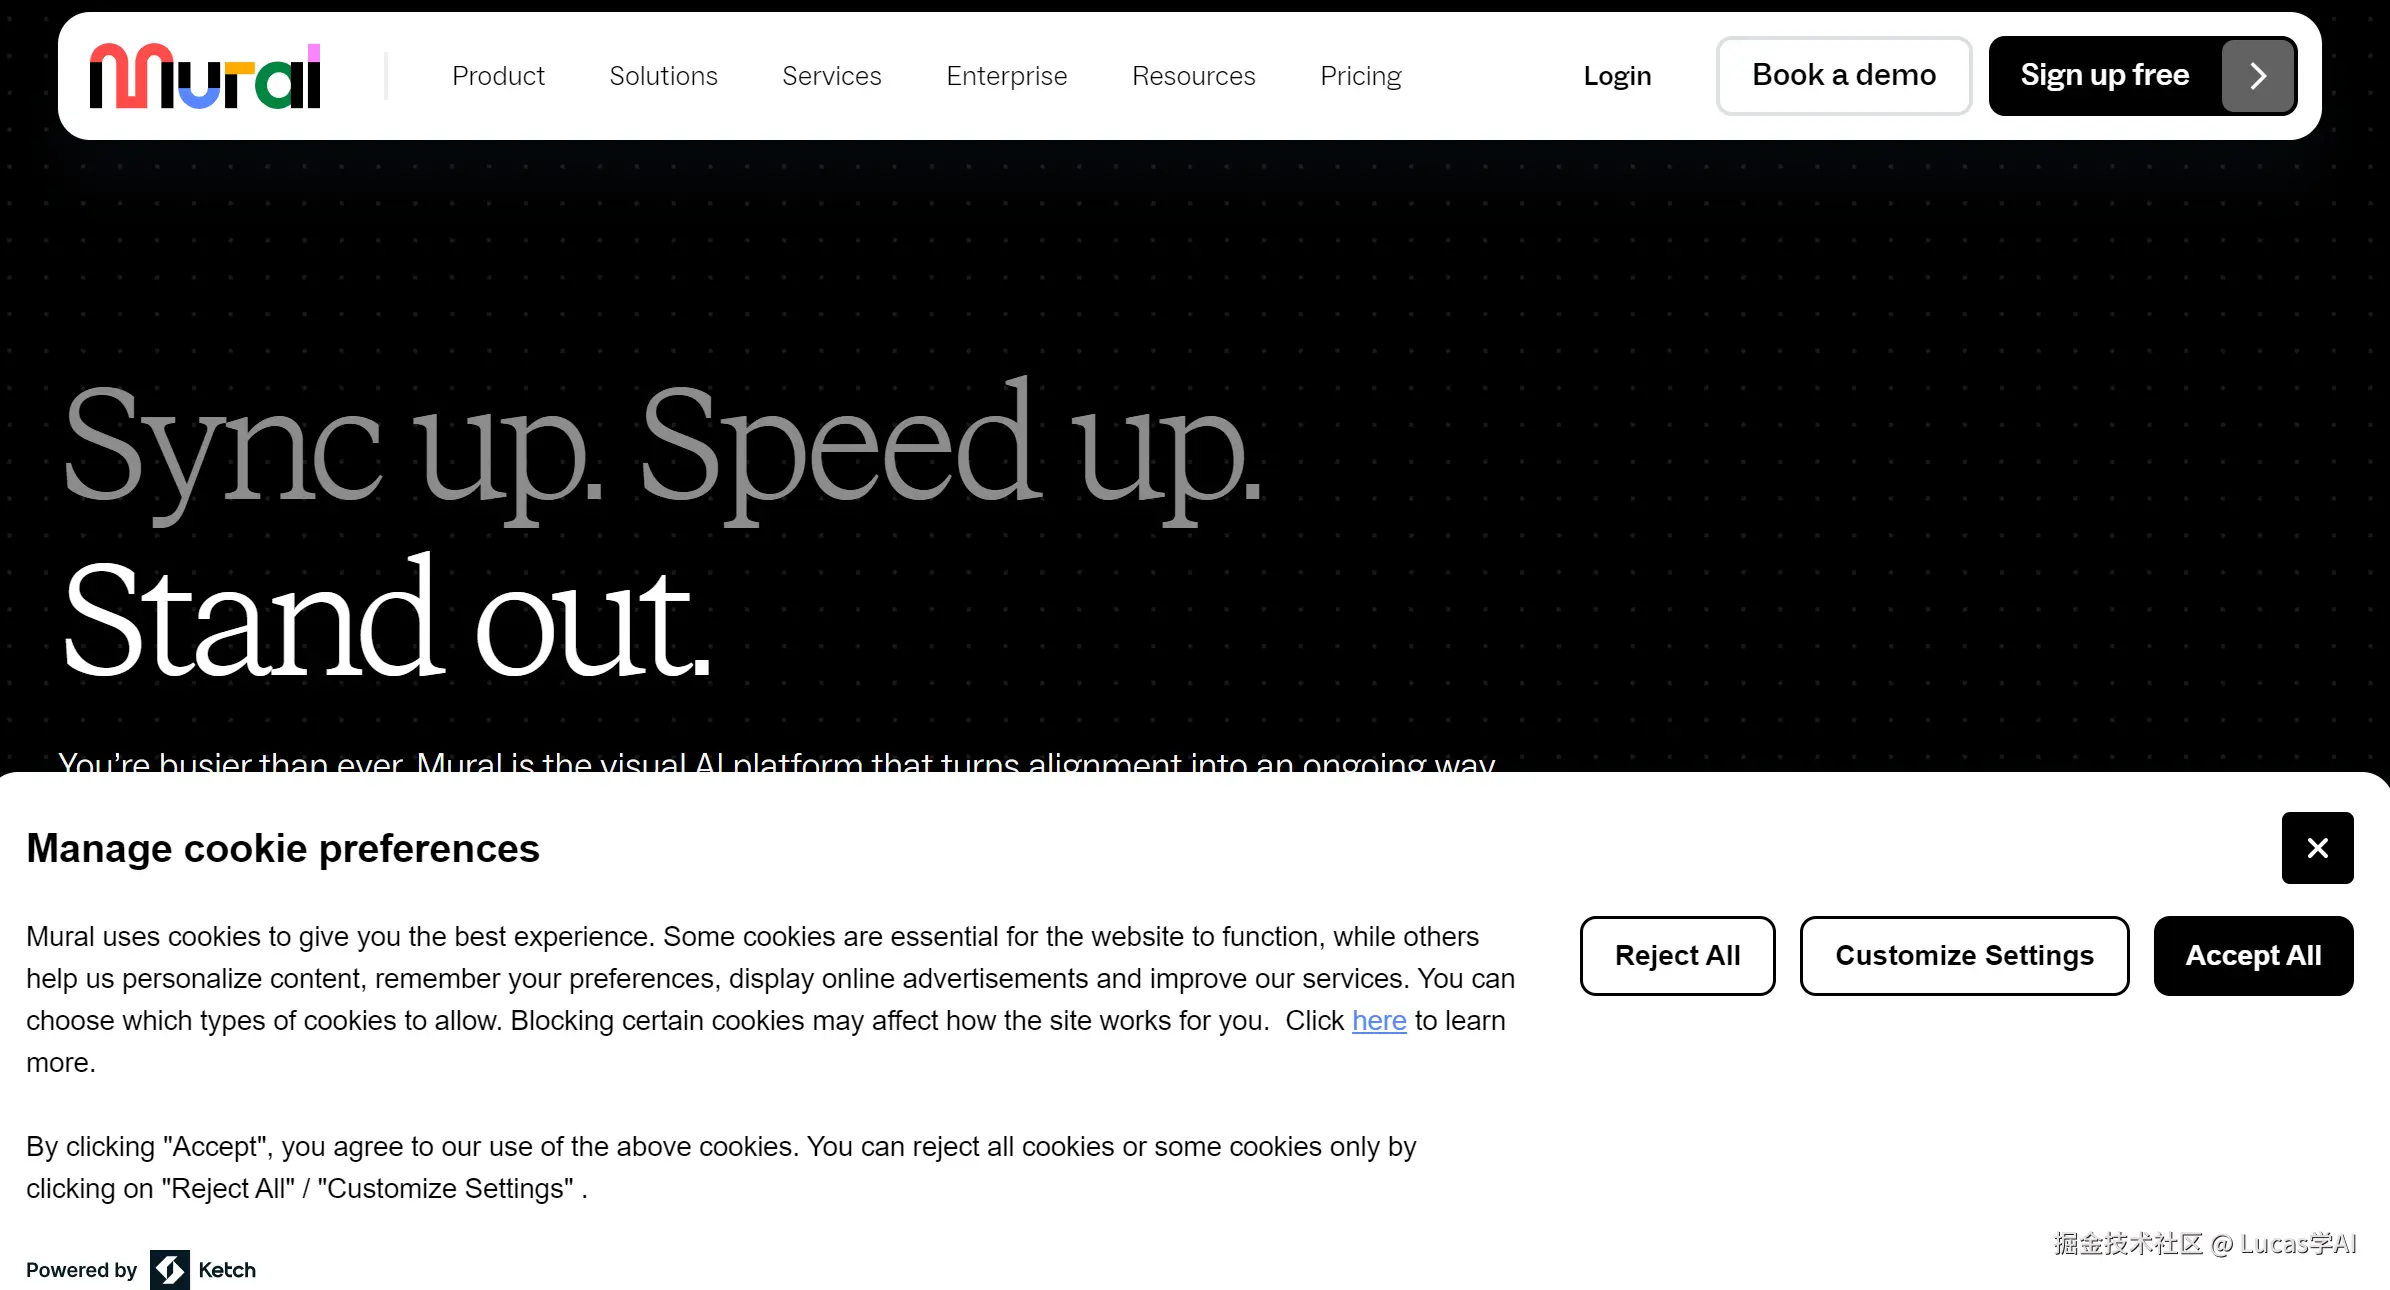Open Customize Settings for cookies
This screenshot has width=2390, height=1290.
1964,956
